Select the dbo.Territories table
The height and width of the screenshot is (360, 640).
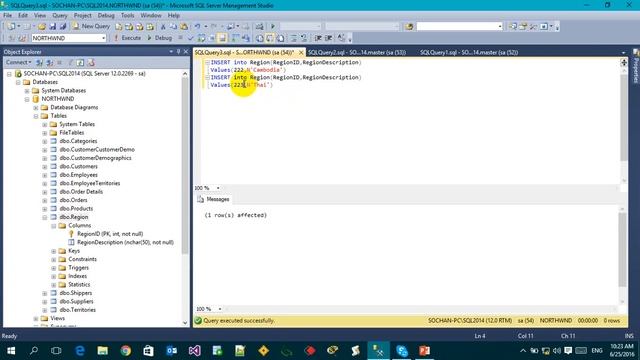tap(78, 310)
